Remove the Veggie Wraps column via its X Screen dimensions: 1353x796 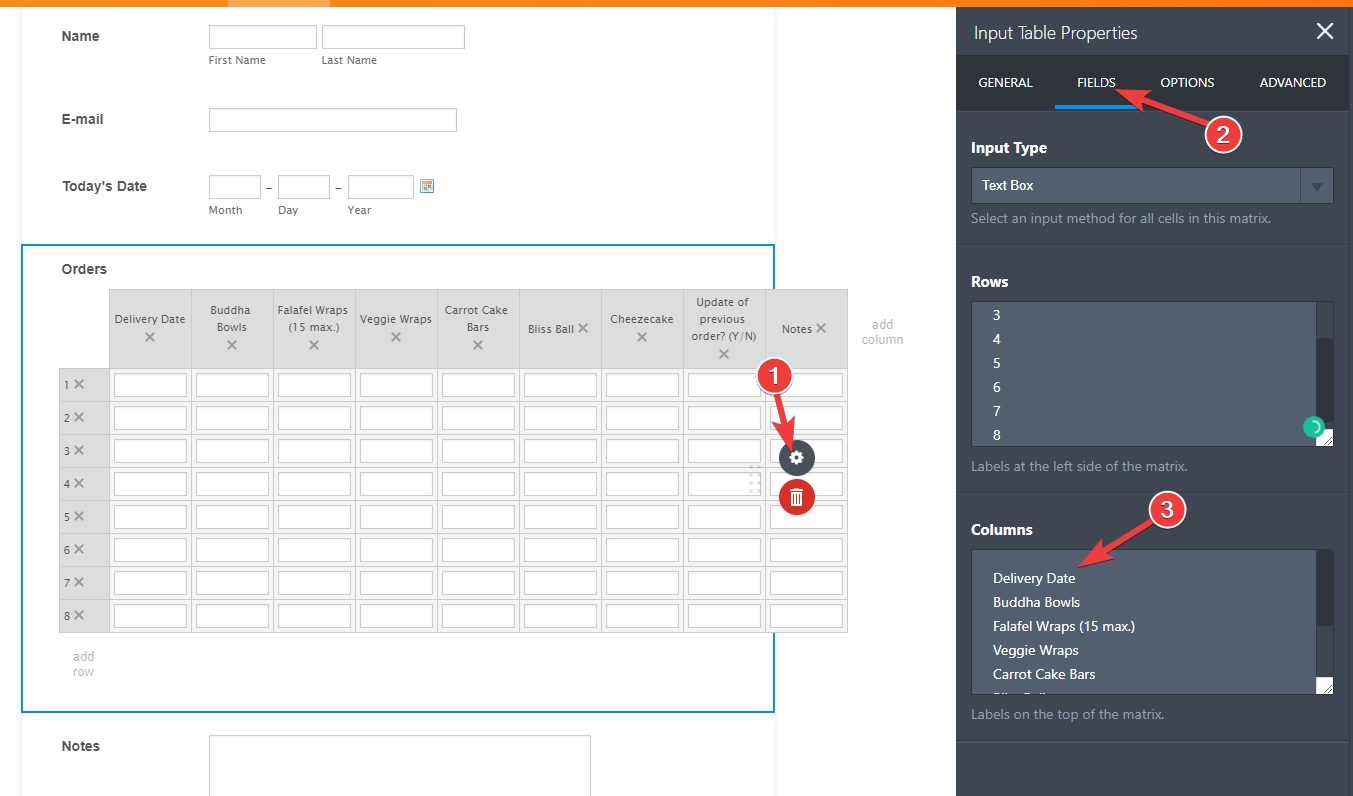[x=396, y=337]
